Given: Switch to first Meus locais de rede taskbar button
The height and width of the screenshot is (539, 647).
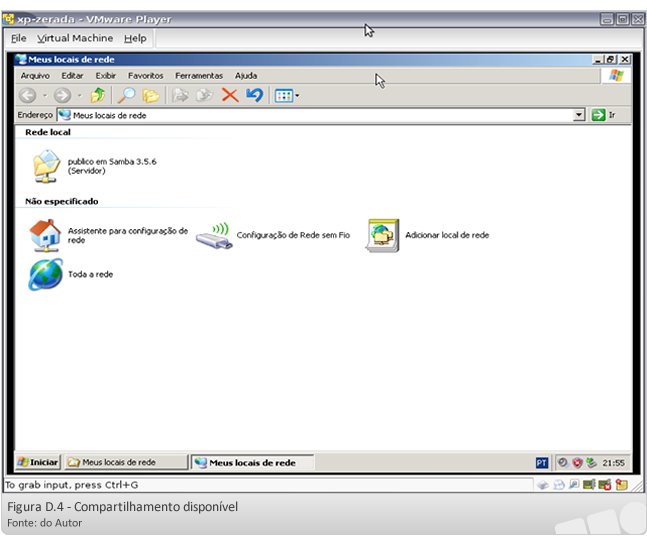Looking at the screenshot, I should point(126,462).
